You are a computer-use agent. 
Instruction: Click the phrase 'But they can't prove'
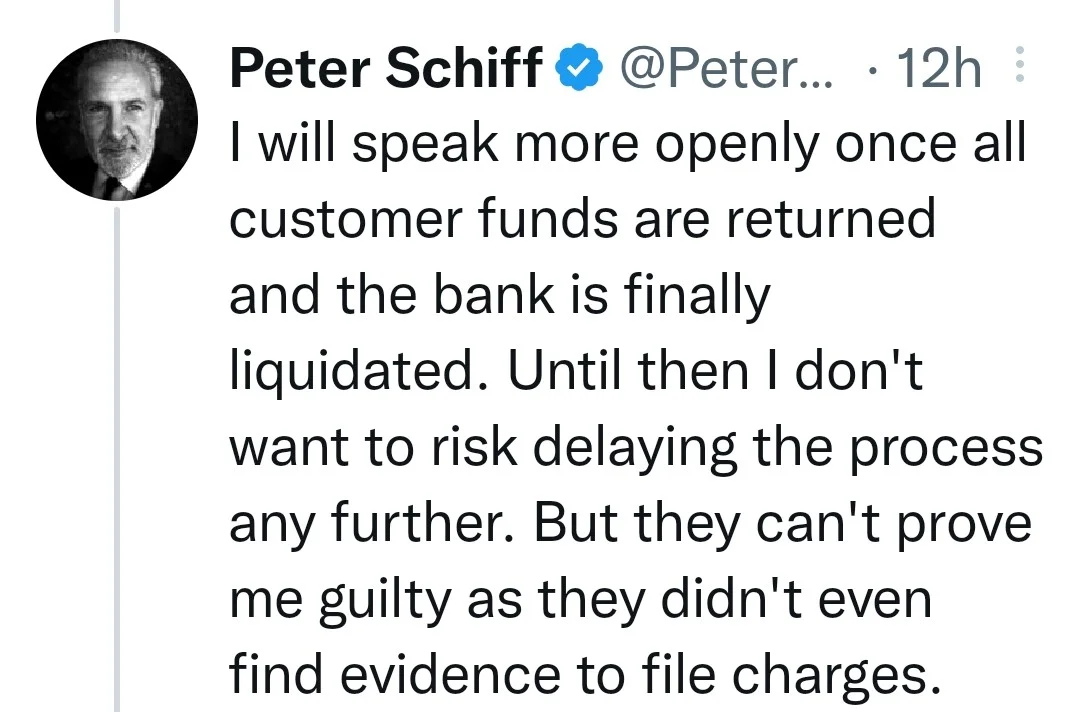[783, 523]
